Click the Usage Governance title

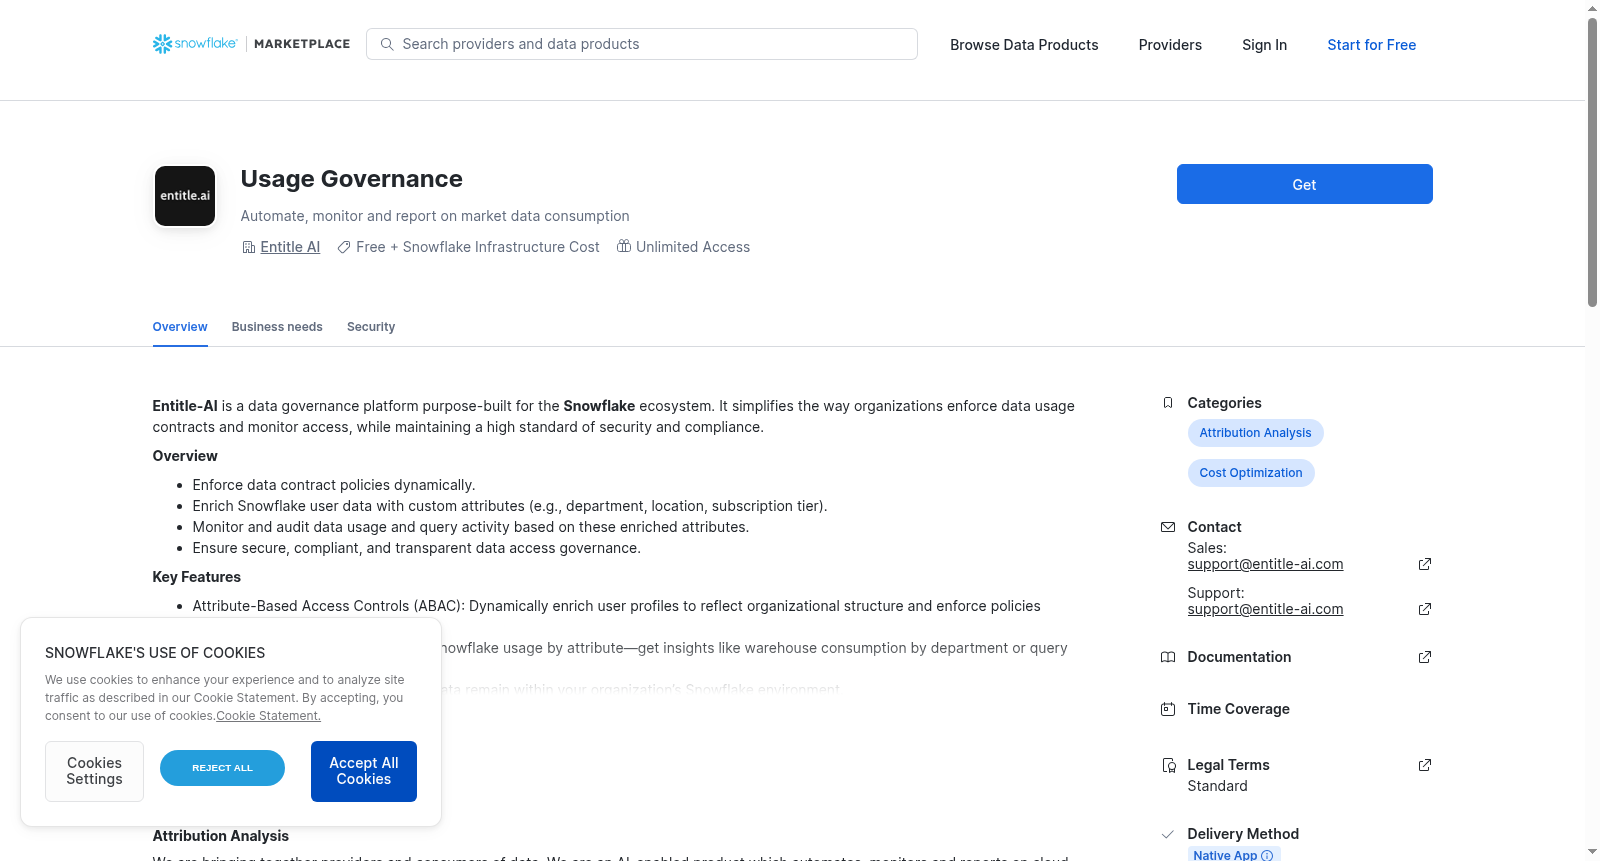point(351,179)
